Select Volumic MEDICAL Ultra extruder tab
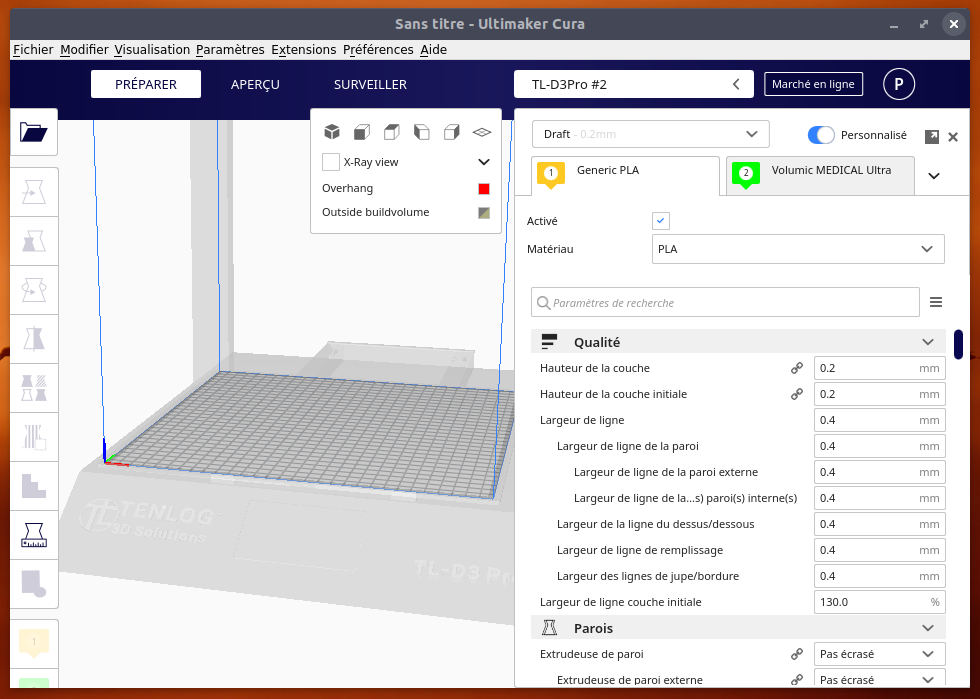980x699 pixels. 820,175
